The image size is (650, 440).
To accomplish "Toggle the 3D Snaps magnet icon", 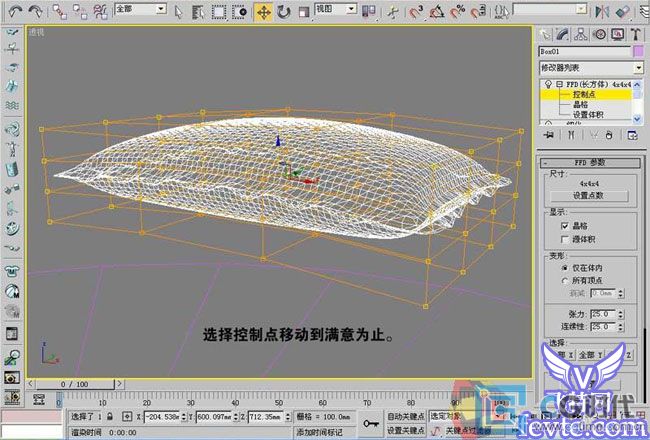I will pos(416,12).
